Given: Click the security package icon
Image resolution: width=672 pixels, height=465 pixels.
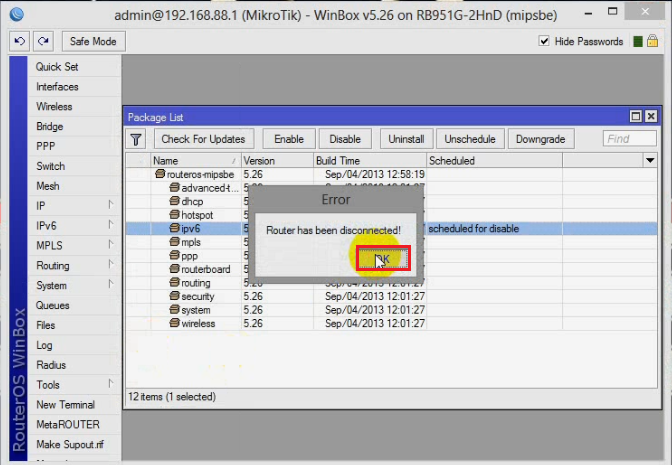Looking at the screenshot, I should pyautogui.click(x=174, y=296).
